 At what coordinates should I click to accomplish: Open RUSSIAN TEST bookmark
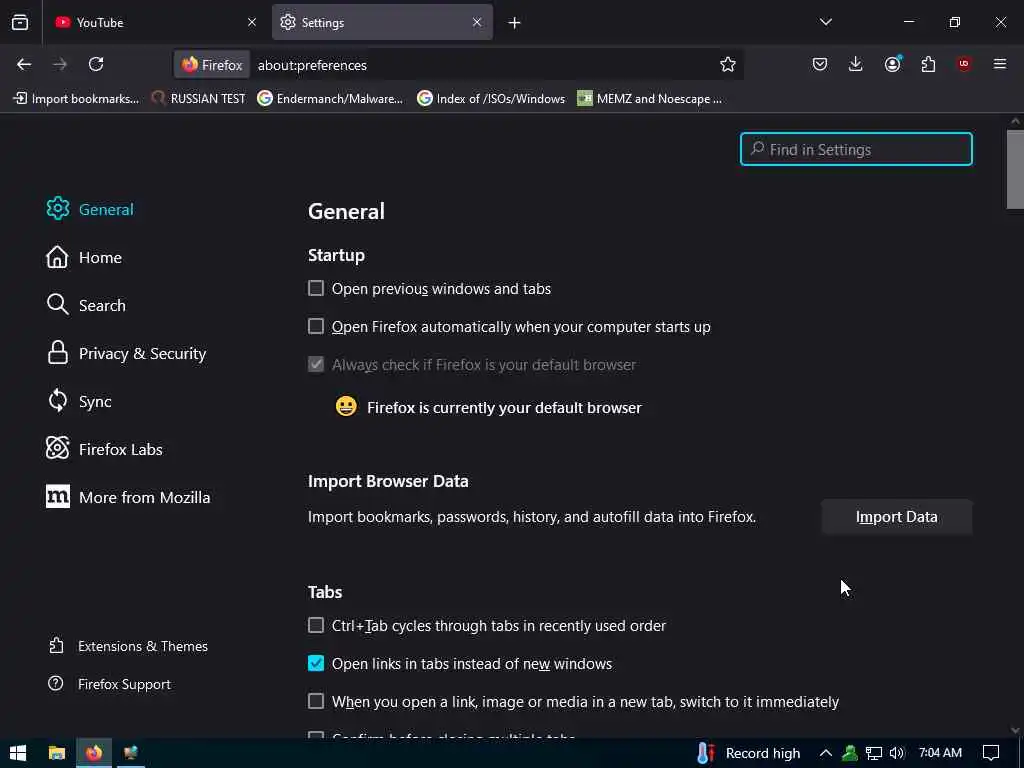coord(198,99)
